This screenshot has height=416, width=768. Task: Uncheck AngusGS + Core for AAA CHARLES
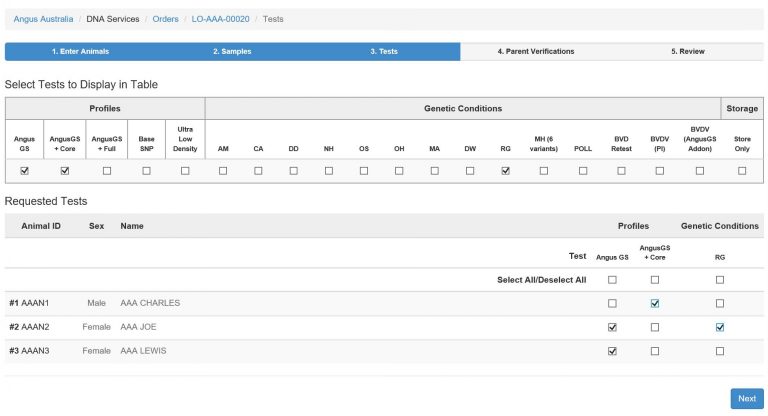tap(655, 303)
